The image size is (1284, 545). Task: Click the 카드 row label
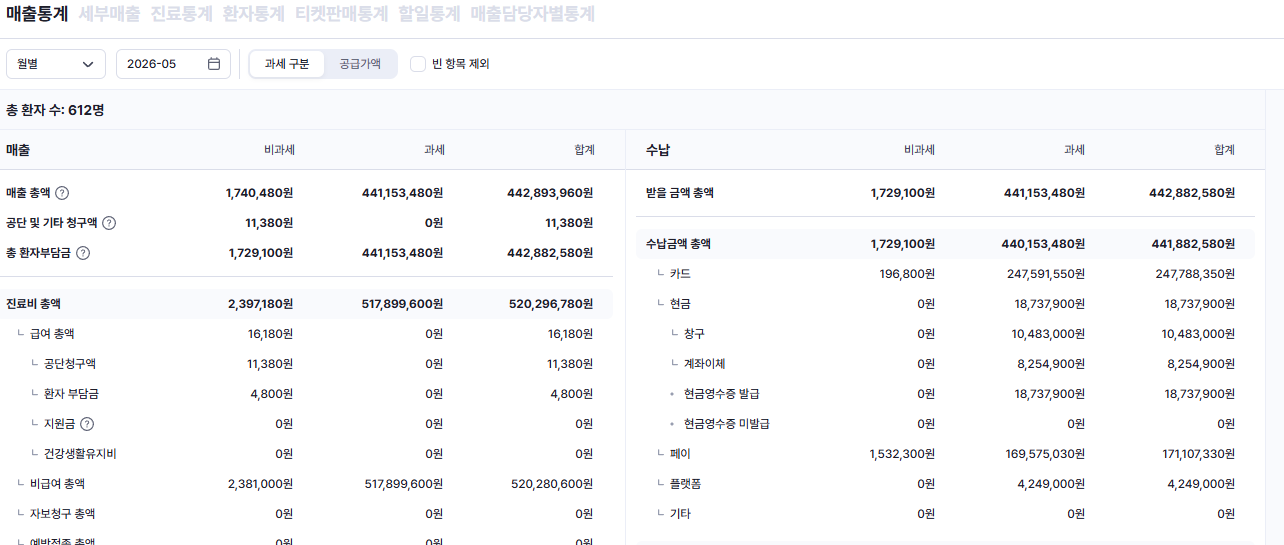(680, 273)
